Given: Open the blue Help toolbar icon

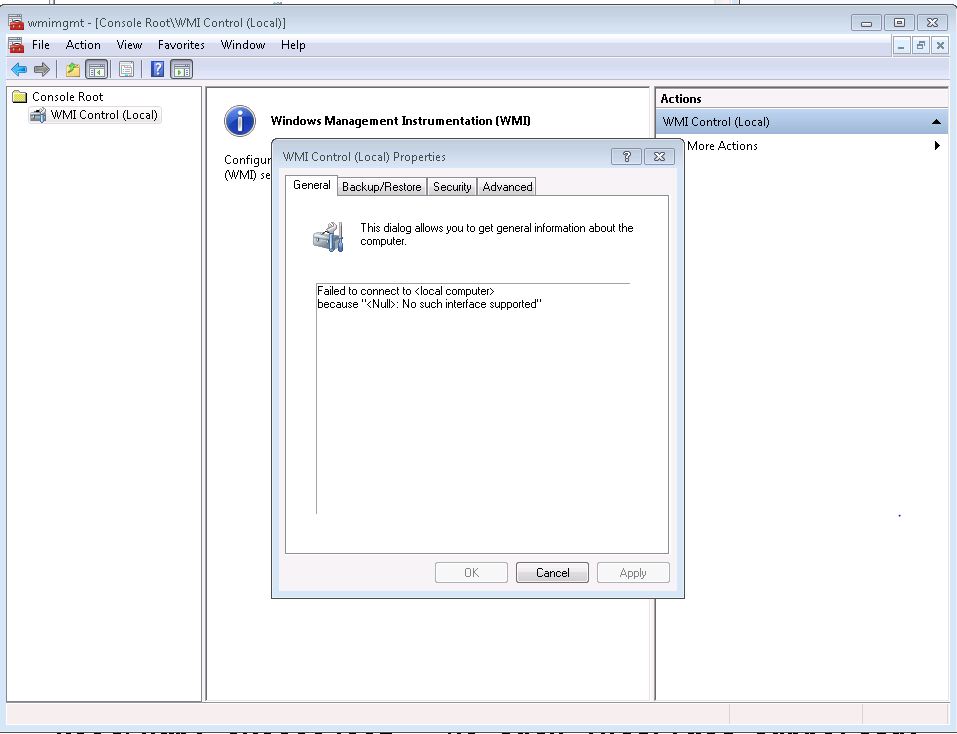Looking at the screenshot, I should (157, 70).
